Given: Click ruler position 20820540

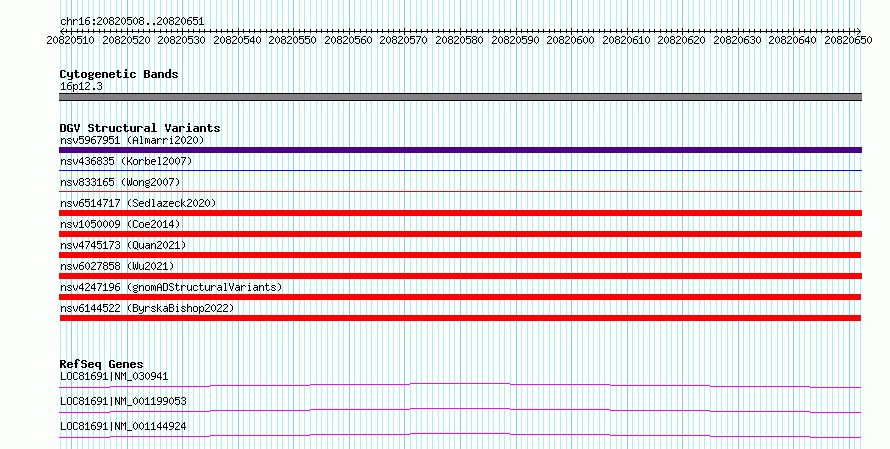Looking at the screenshot, I should (x=237, y=40).
